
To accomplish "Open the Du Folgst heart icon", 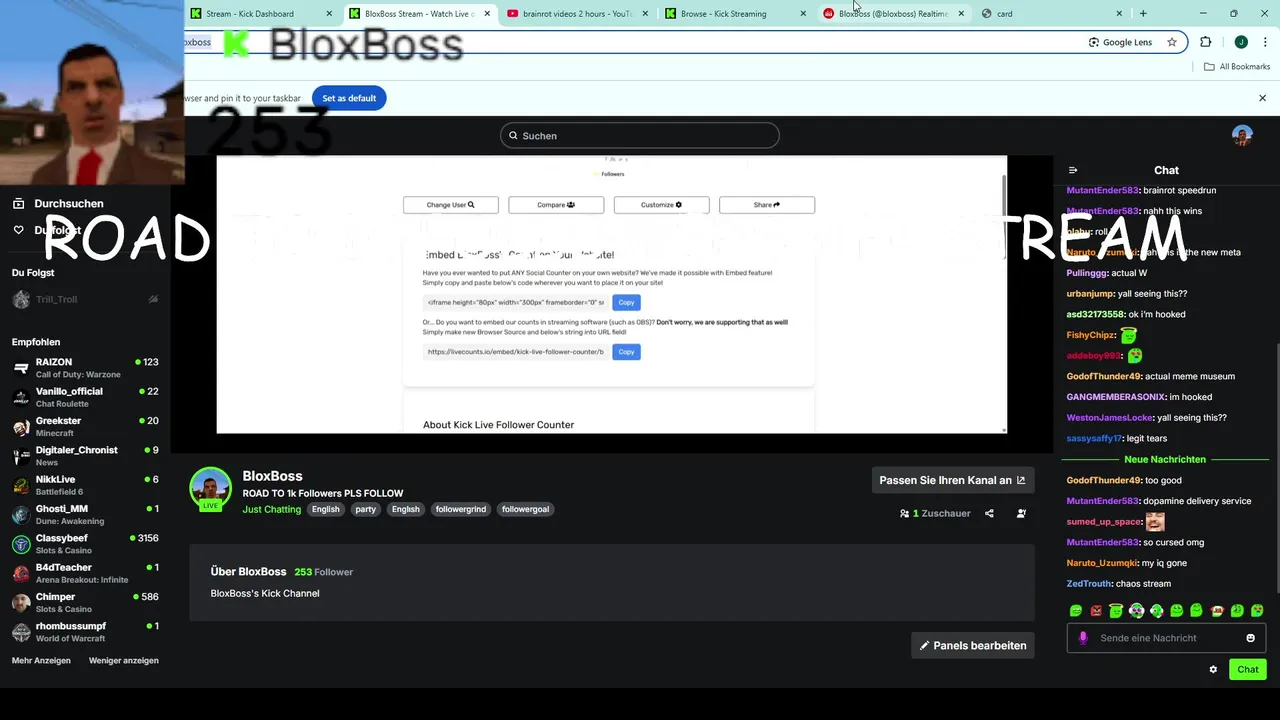I will tap(18, 230).
